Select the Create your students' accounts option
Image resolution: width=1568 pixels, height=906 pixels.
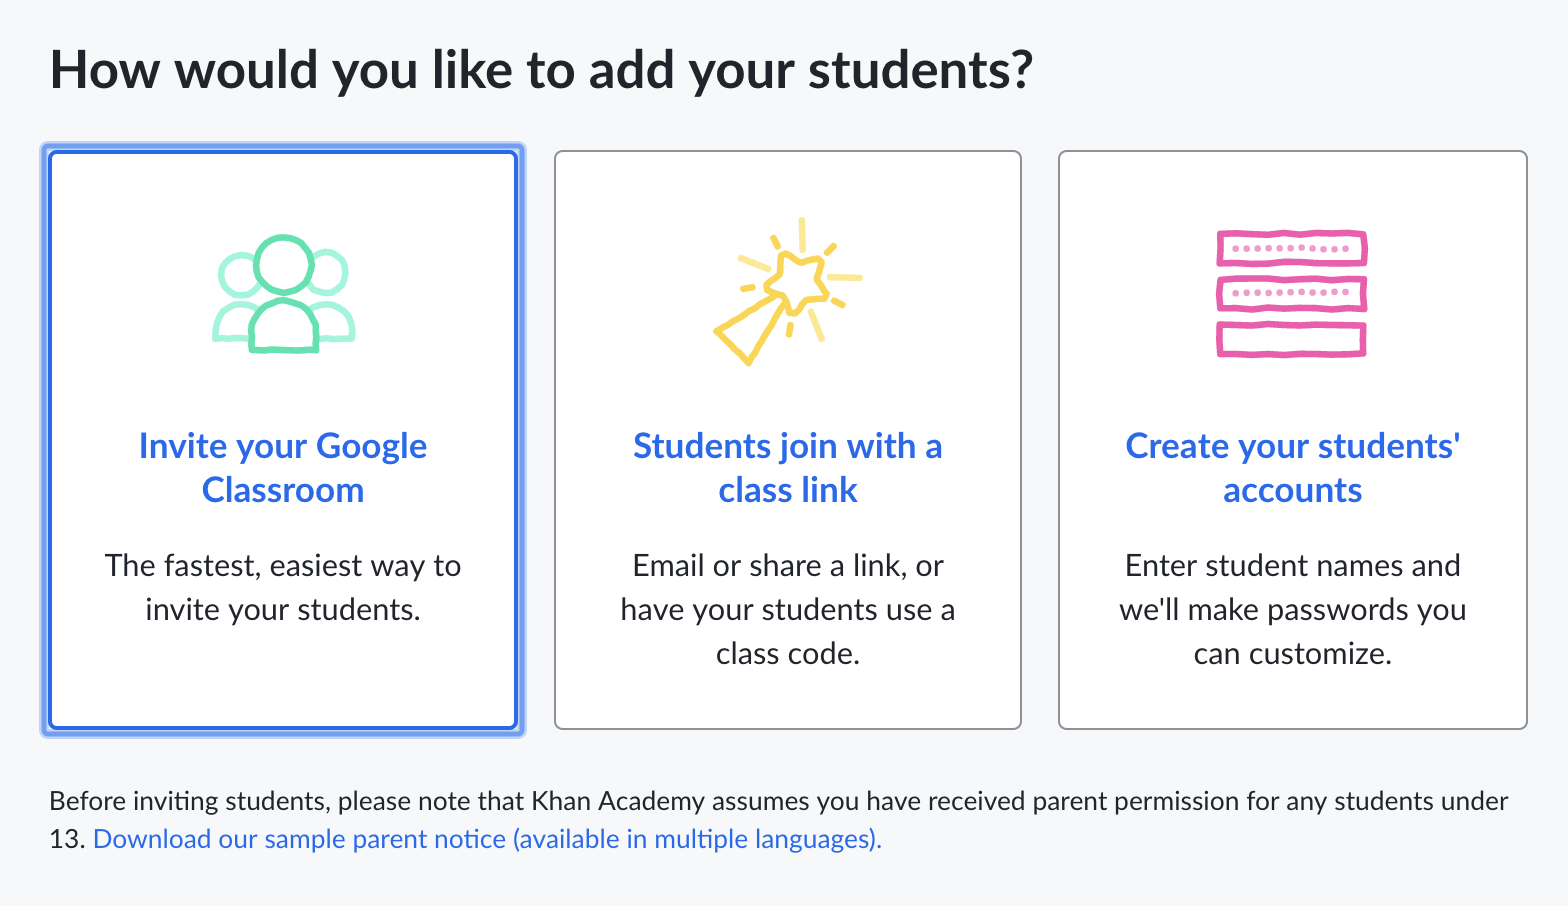coord(1291,440)
